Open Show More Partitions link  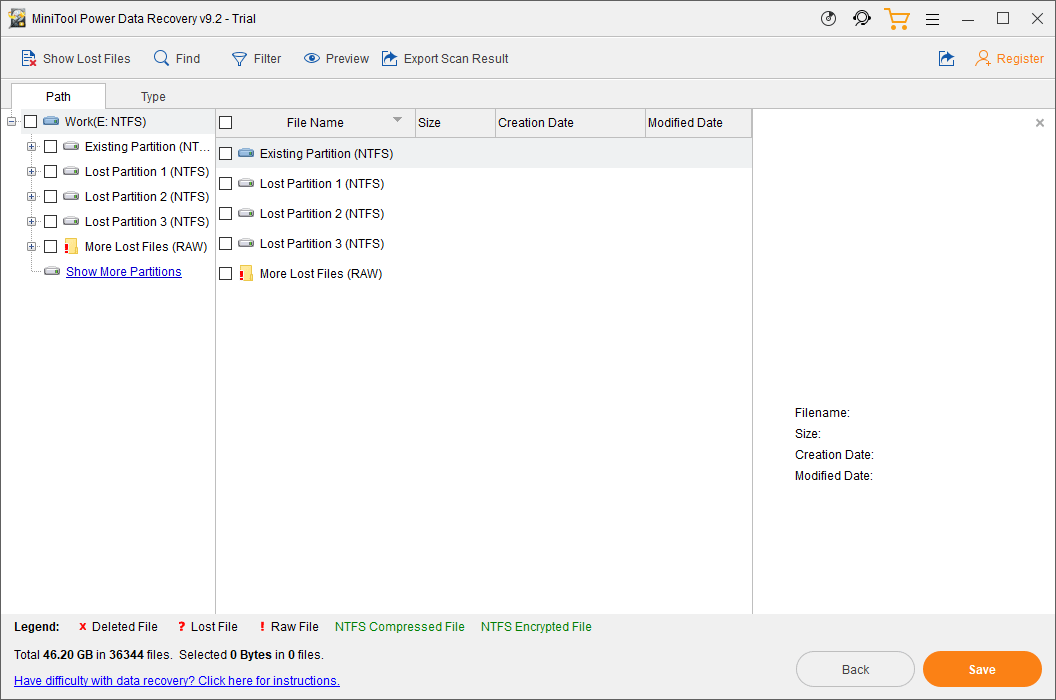pyautogui.click(x=123, y=272)
